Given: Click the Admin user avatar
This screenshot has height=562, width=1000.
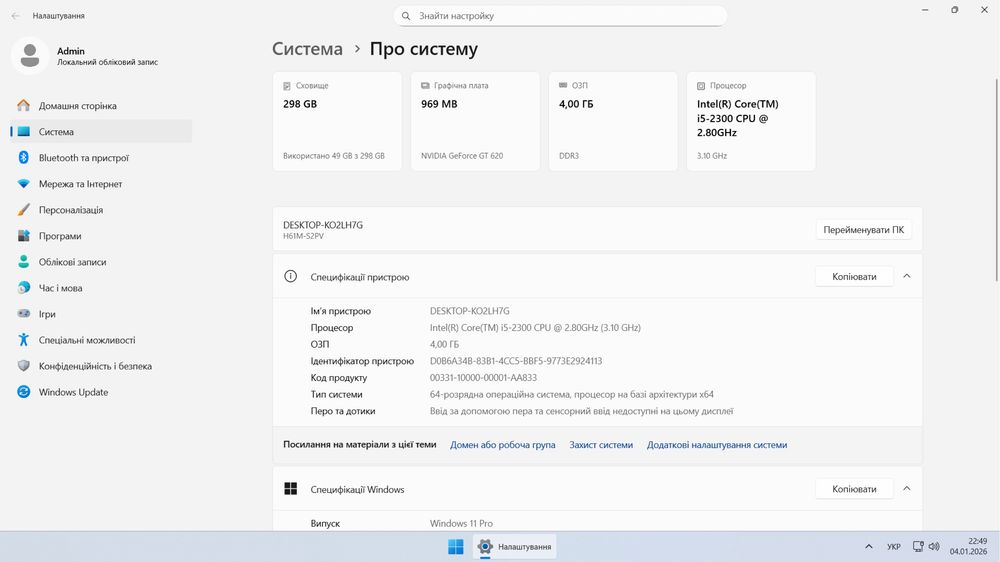Looking at the screenshot, I should tap(29, 55).
